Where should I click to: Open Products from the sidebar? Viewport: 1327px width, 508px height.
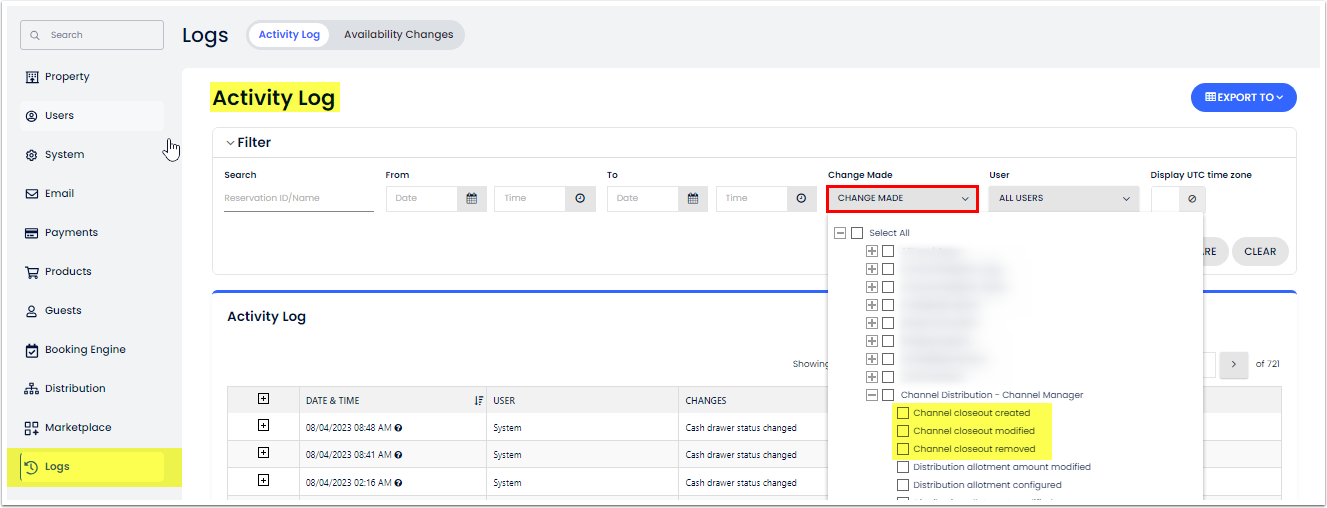[x=68, y=272]
